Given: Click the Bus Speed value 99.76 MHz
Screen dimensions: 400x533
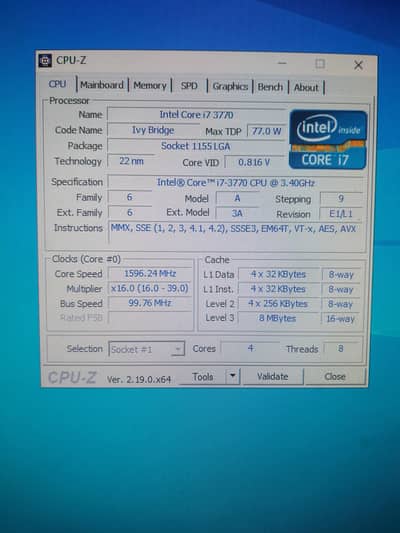Looking at the screenshot, I should click(x=150, y=303).
